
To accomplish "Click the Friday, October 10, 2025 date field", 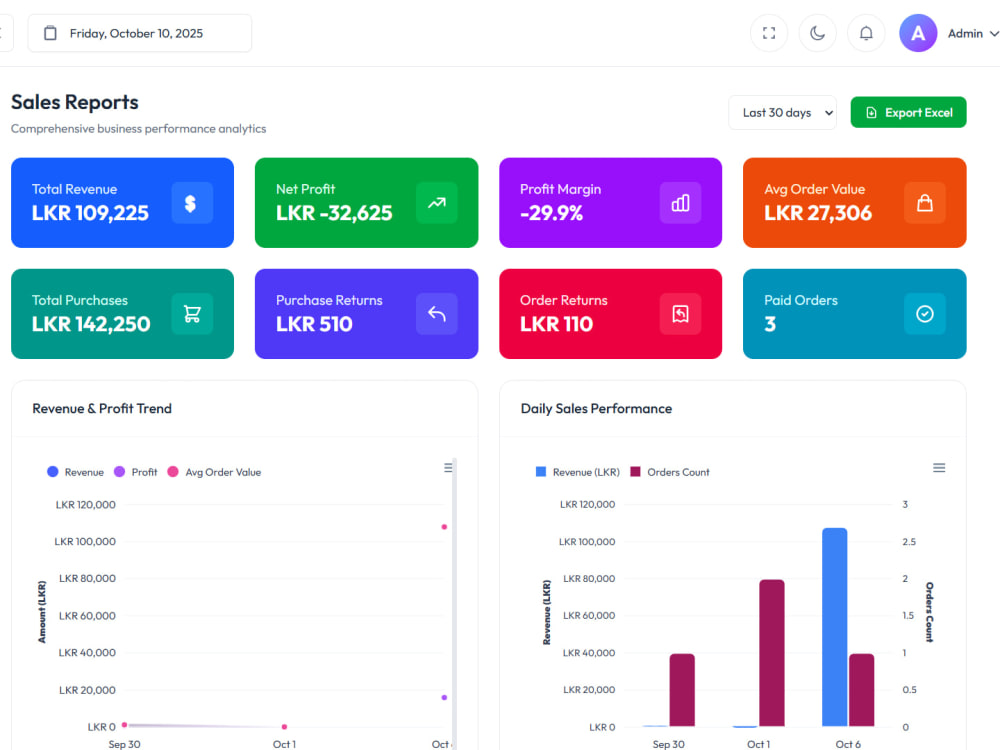I will coord(140,33).
